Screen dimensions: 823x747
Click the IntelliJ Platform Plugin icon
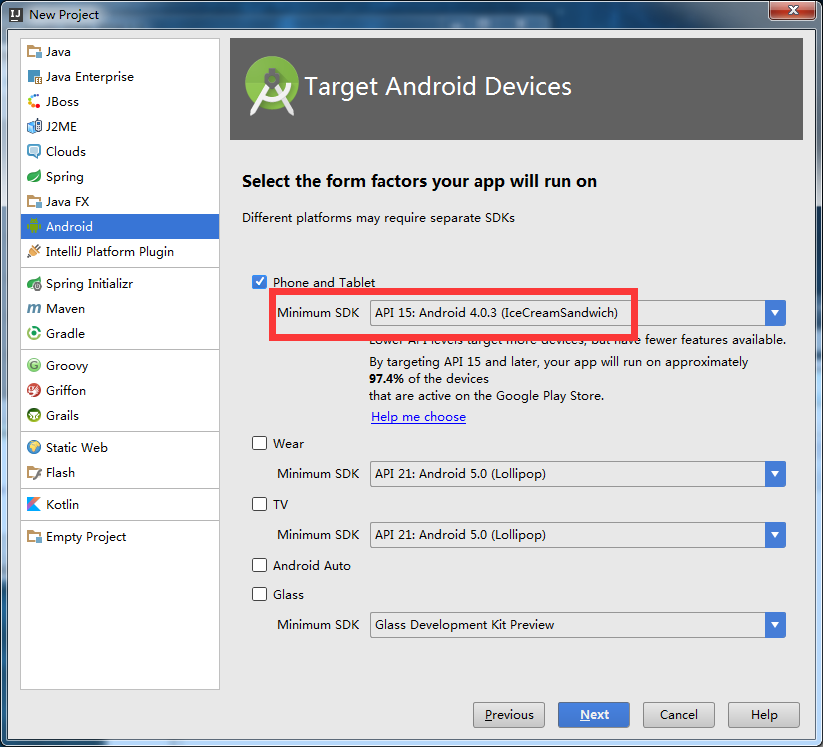point(34,251)
